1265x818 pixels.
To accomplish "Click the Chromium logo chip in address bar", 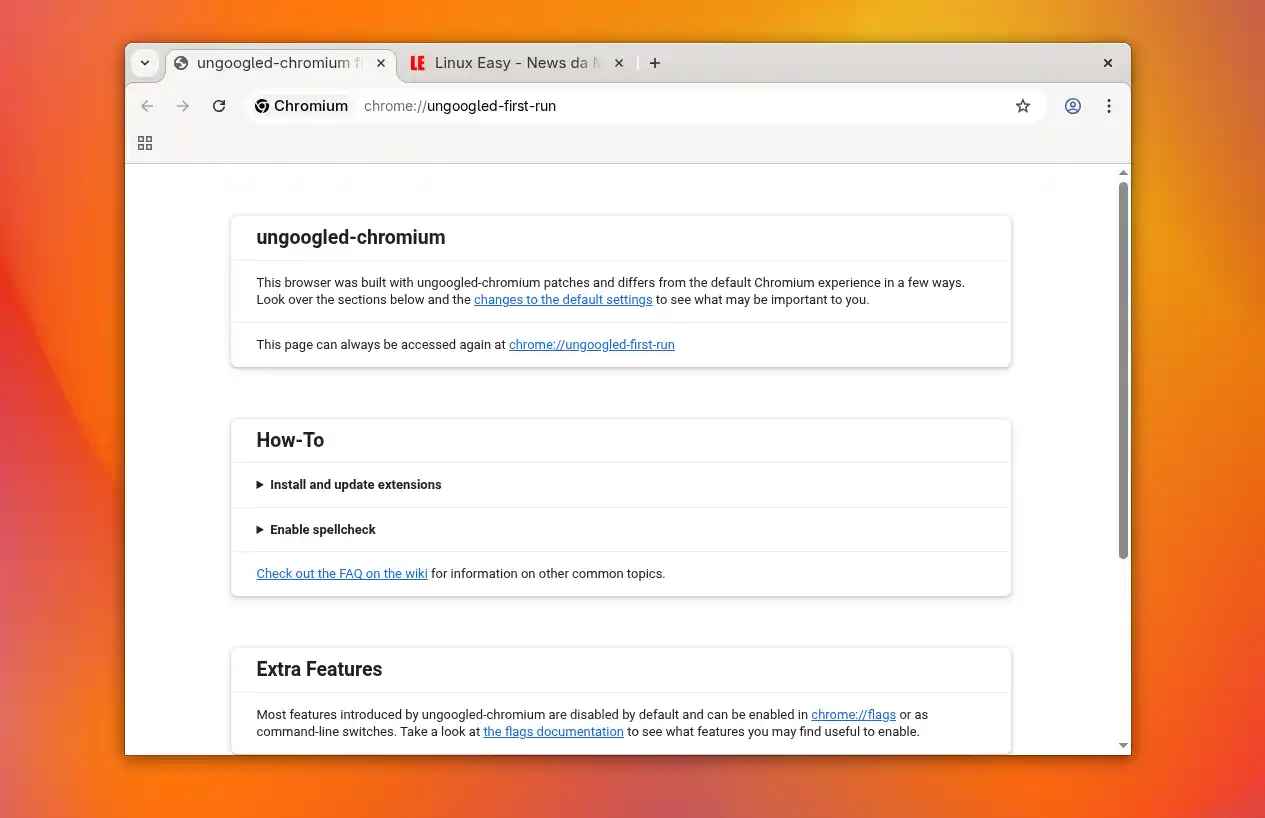I will point(301,106).
